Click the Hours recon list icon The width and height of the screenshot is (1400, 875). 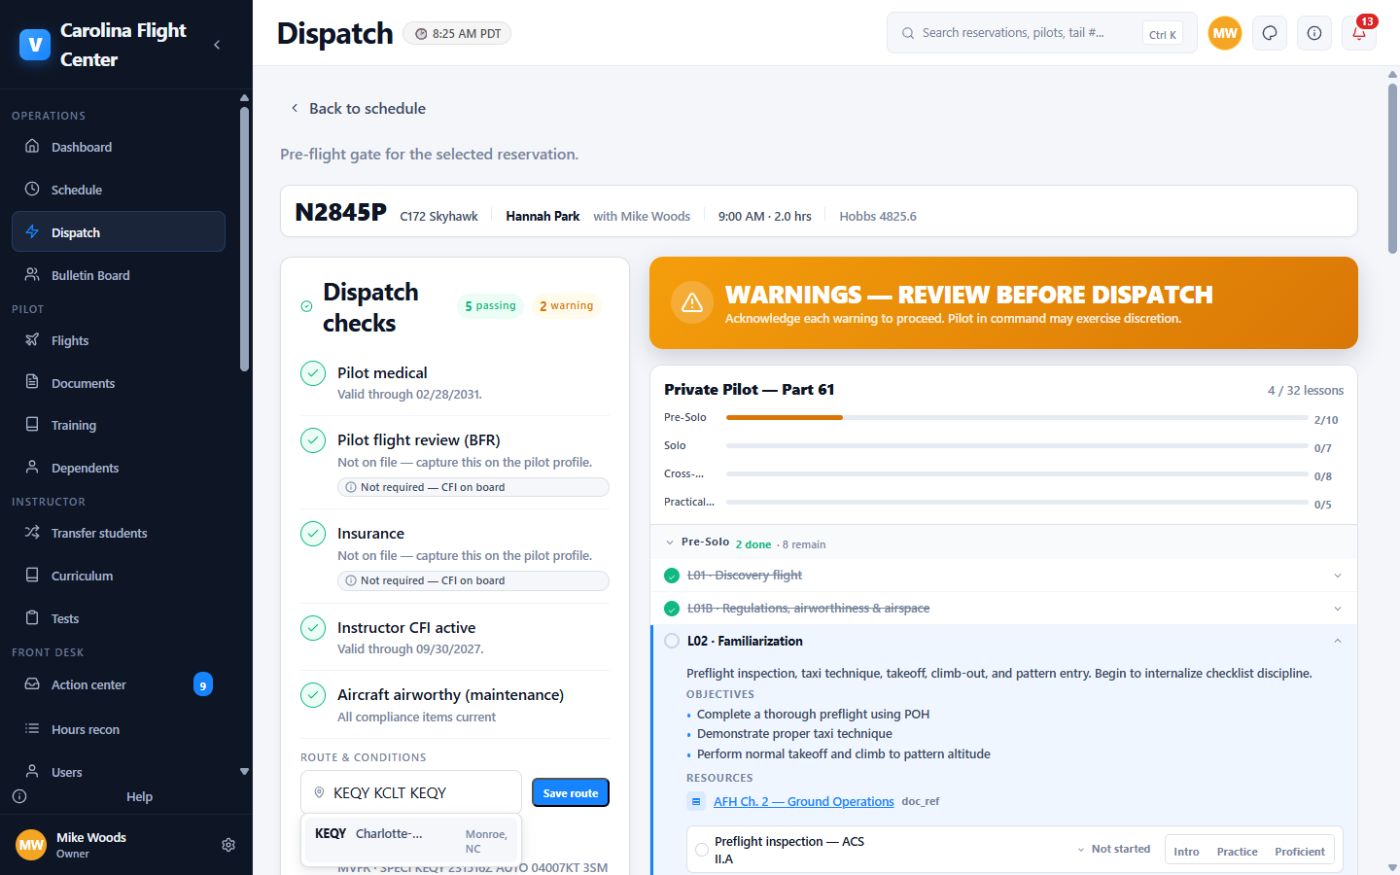pyautogui.click(x=32, y=729)
